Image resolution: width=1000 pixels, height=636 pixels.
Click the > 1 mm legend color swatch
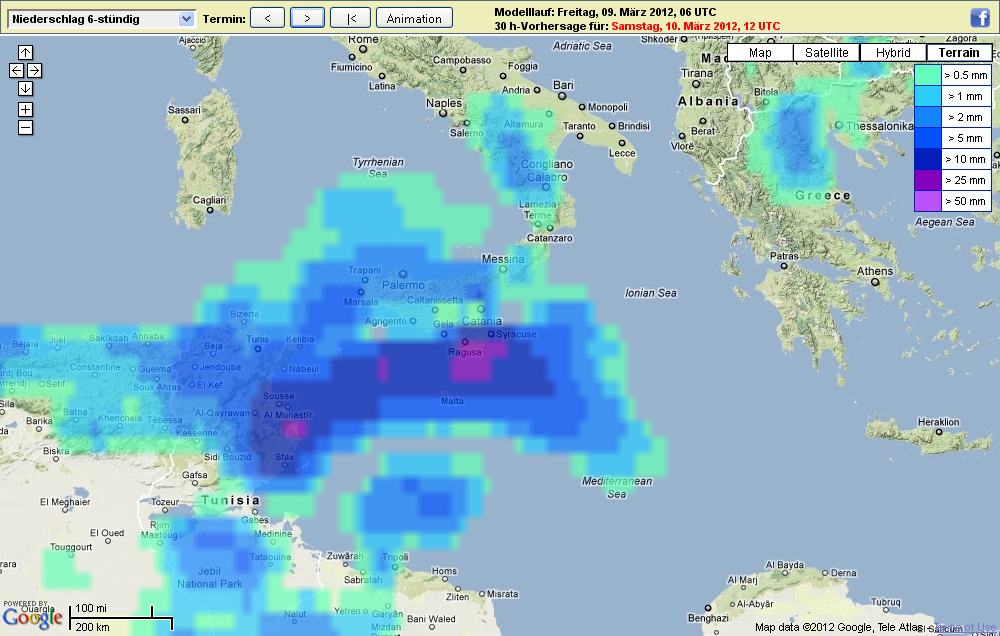pyautogui.click(x=928, y=96)
